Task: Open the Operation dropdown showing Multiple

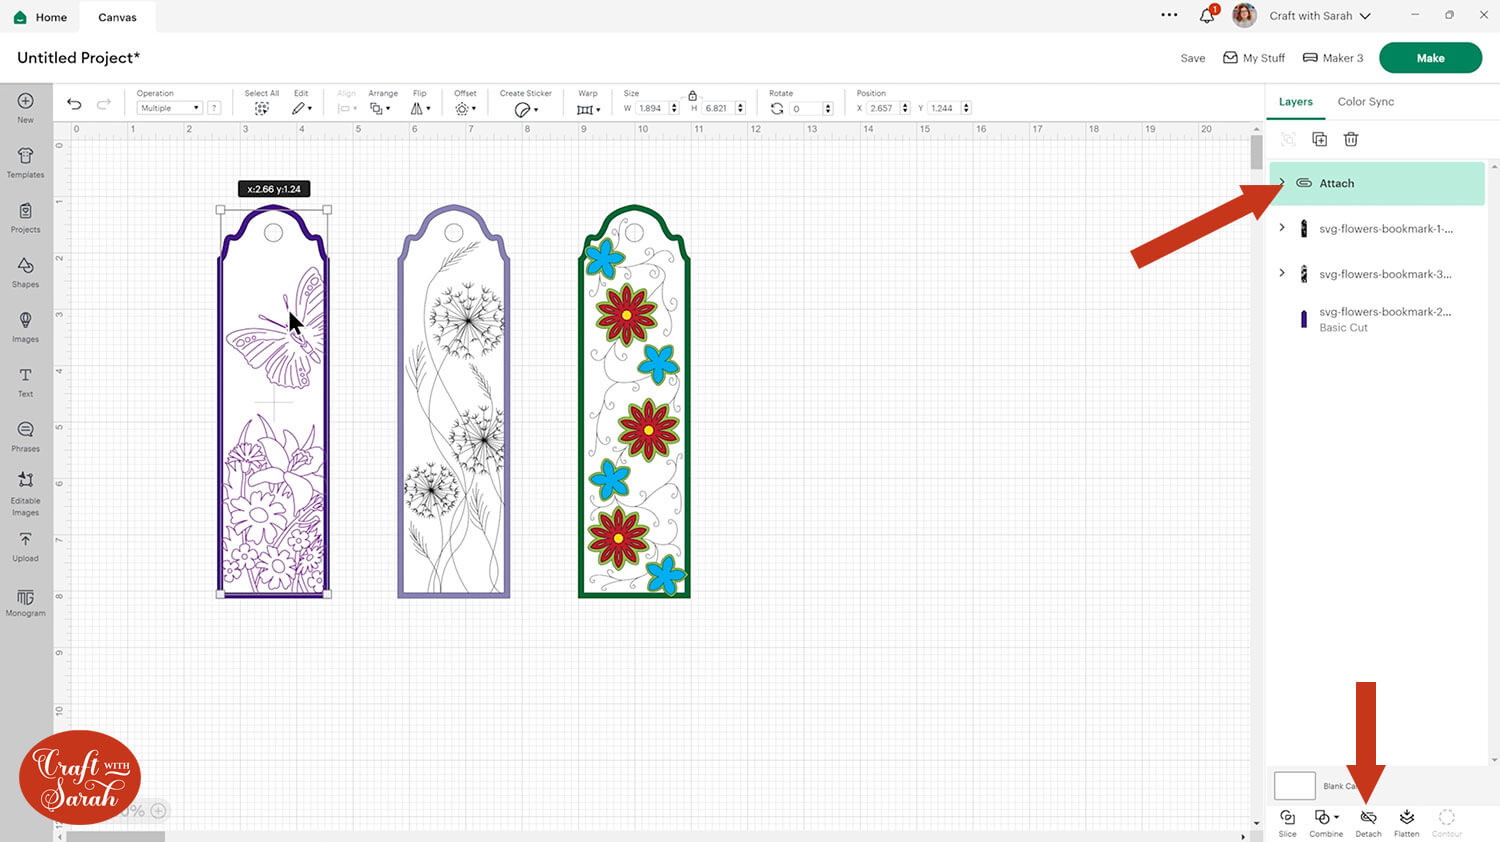Action: [x=169, y=108]
